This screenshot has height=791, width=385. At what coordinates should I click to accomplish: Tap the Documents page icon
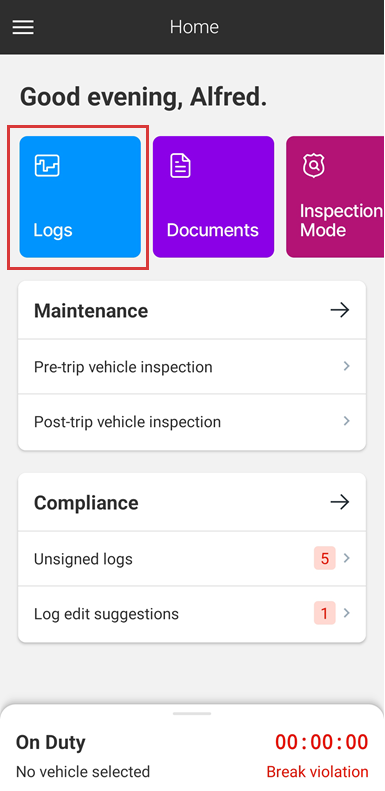pyautogui.click(x=180, y=166)
